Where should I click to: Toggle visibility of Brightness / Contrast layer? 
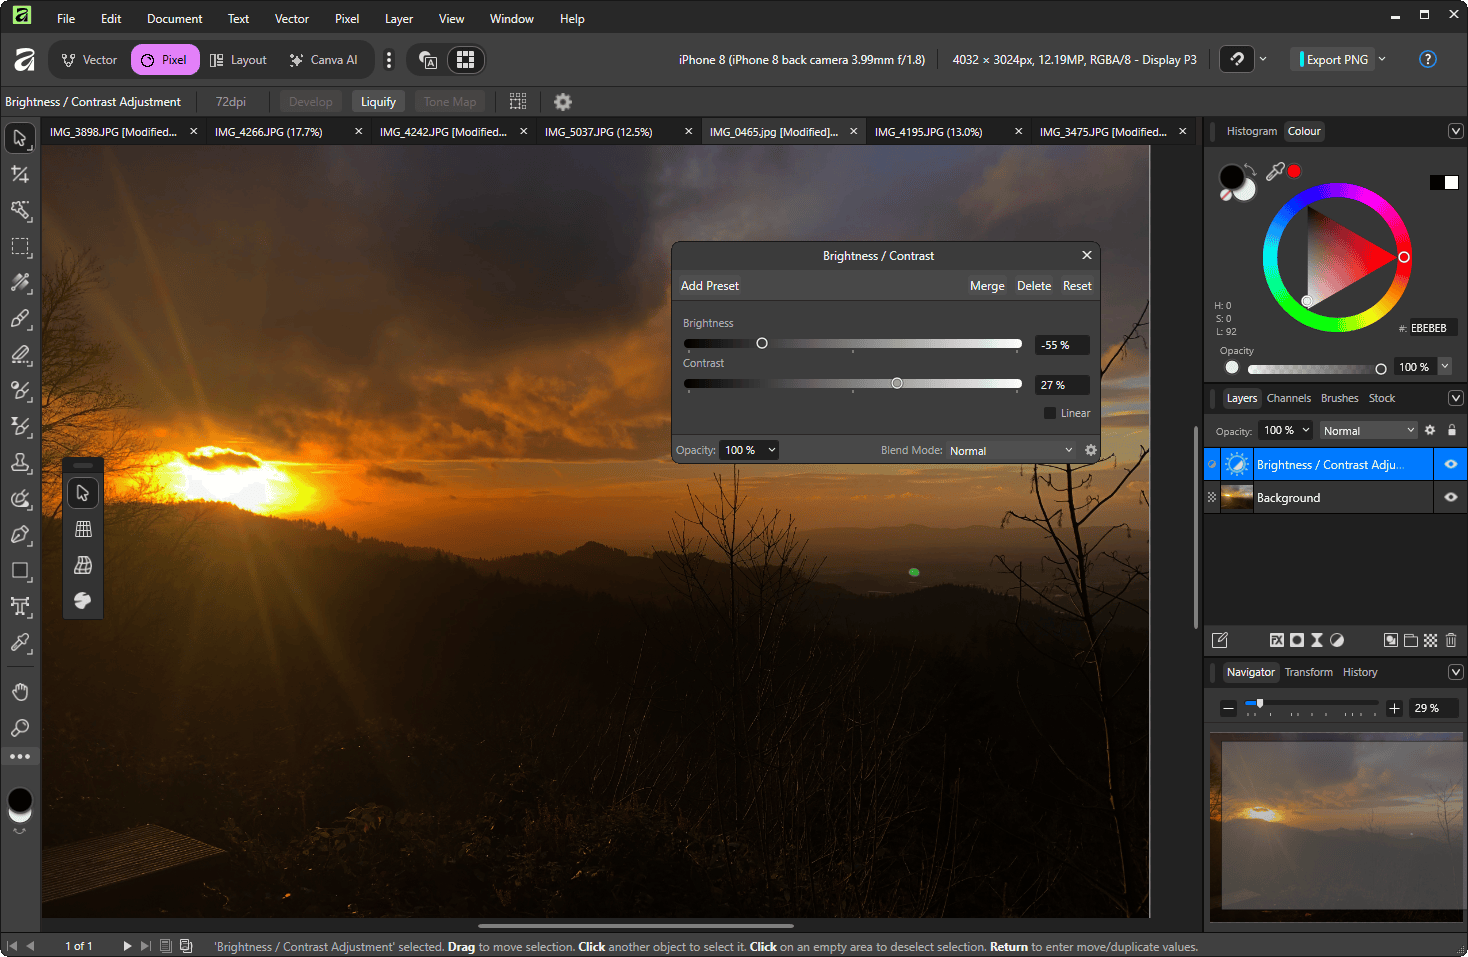click(x=1450, y=464)
